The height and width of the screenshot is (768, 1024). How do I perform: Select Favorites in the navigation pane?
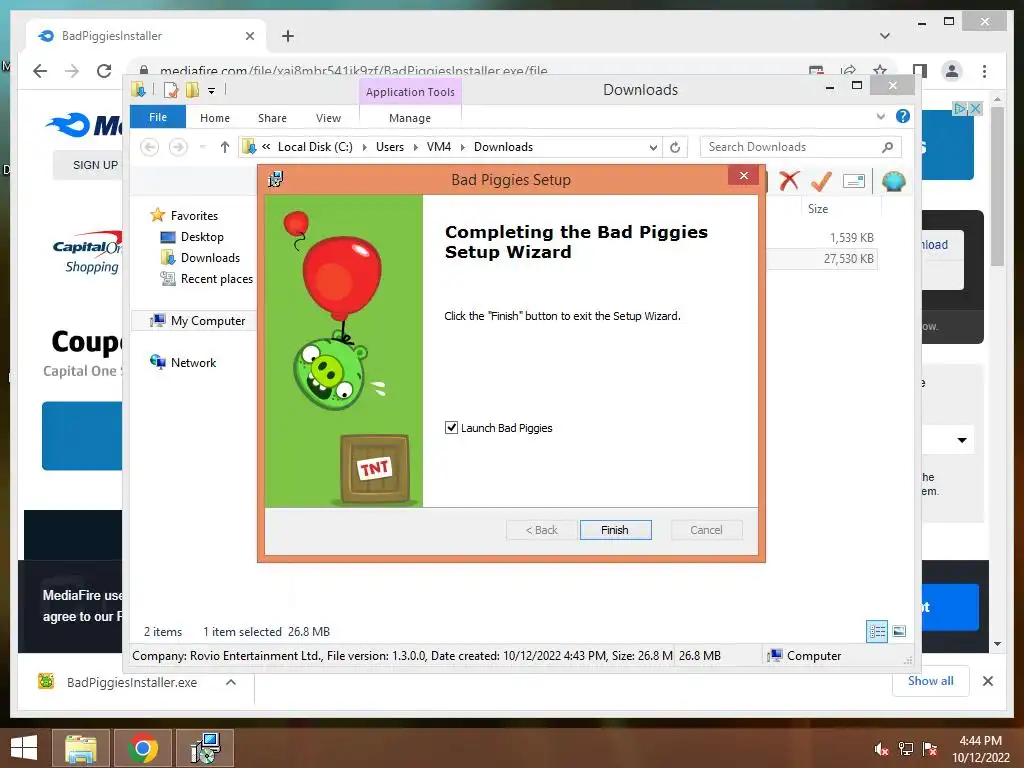[194, 216]
